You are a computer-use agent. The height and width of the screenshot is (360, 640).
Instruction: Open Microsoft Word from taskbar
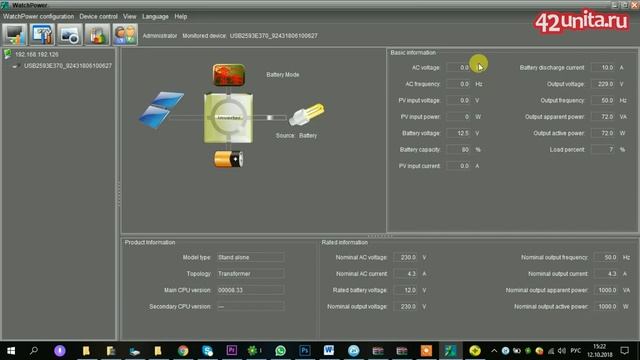(x=329, y=351)
